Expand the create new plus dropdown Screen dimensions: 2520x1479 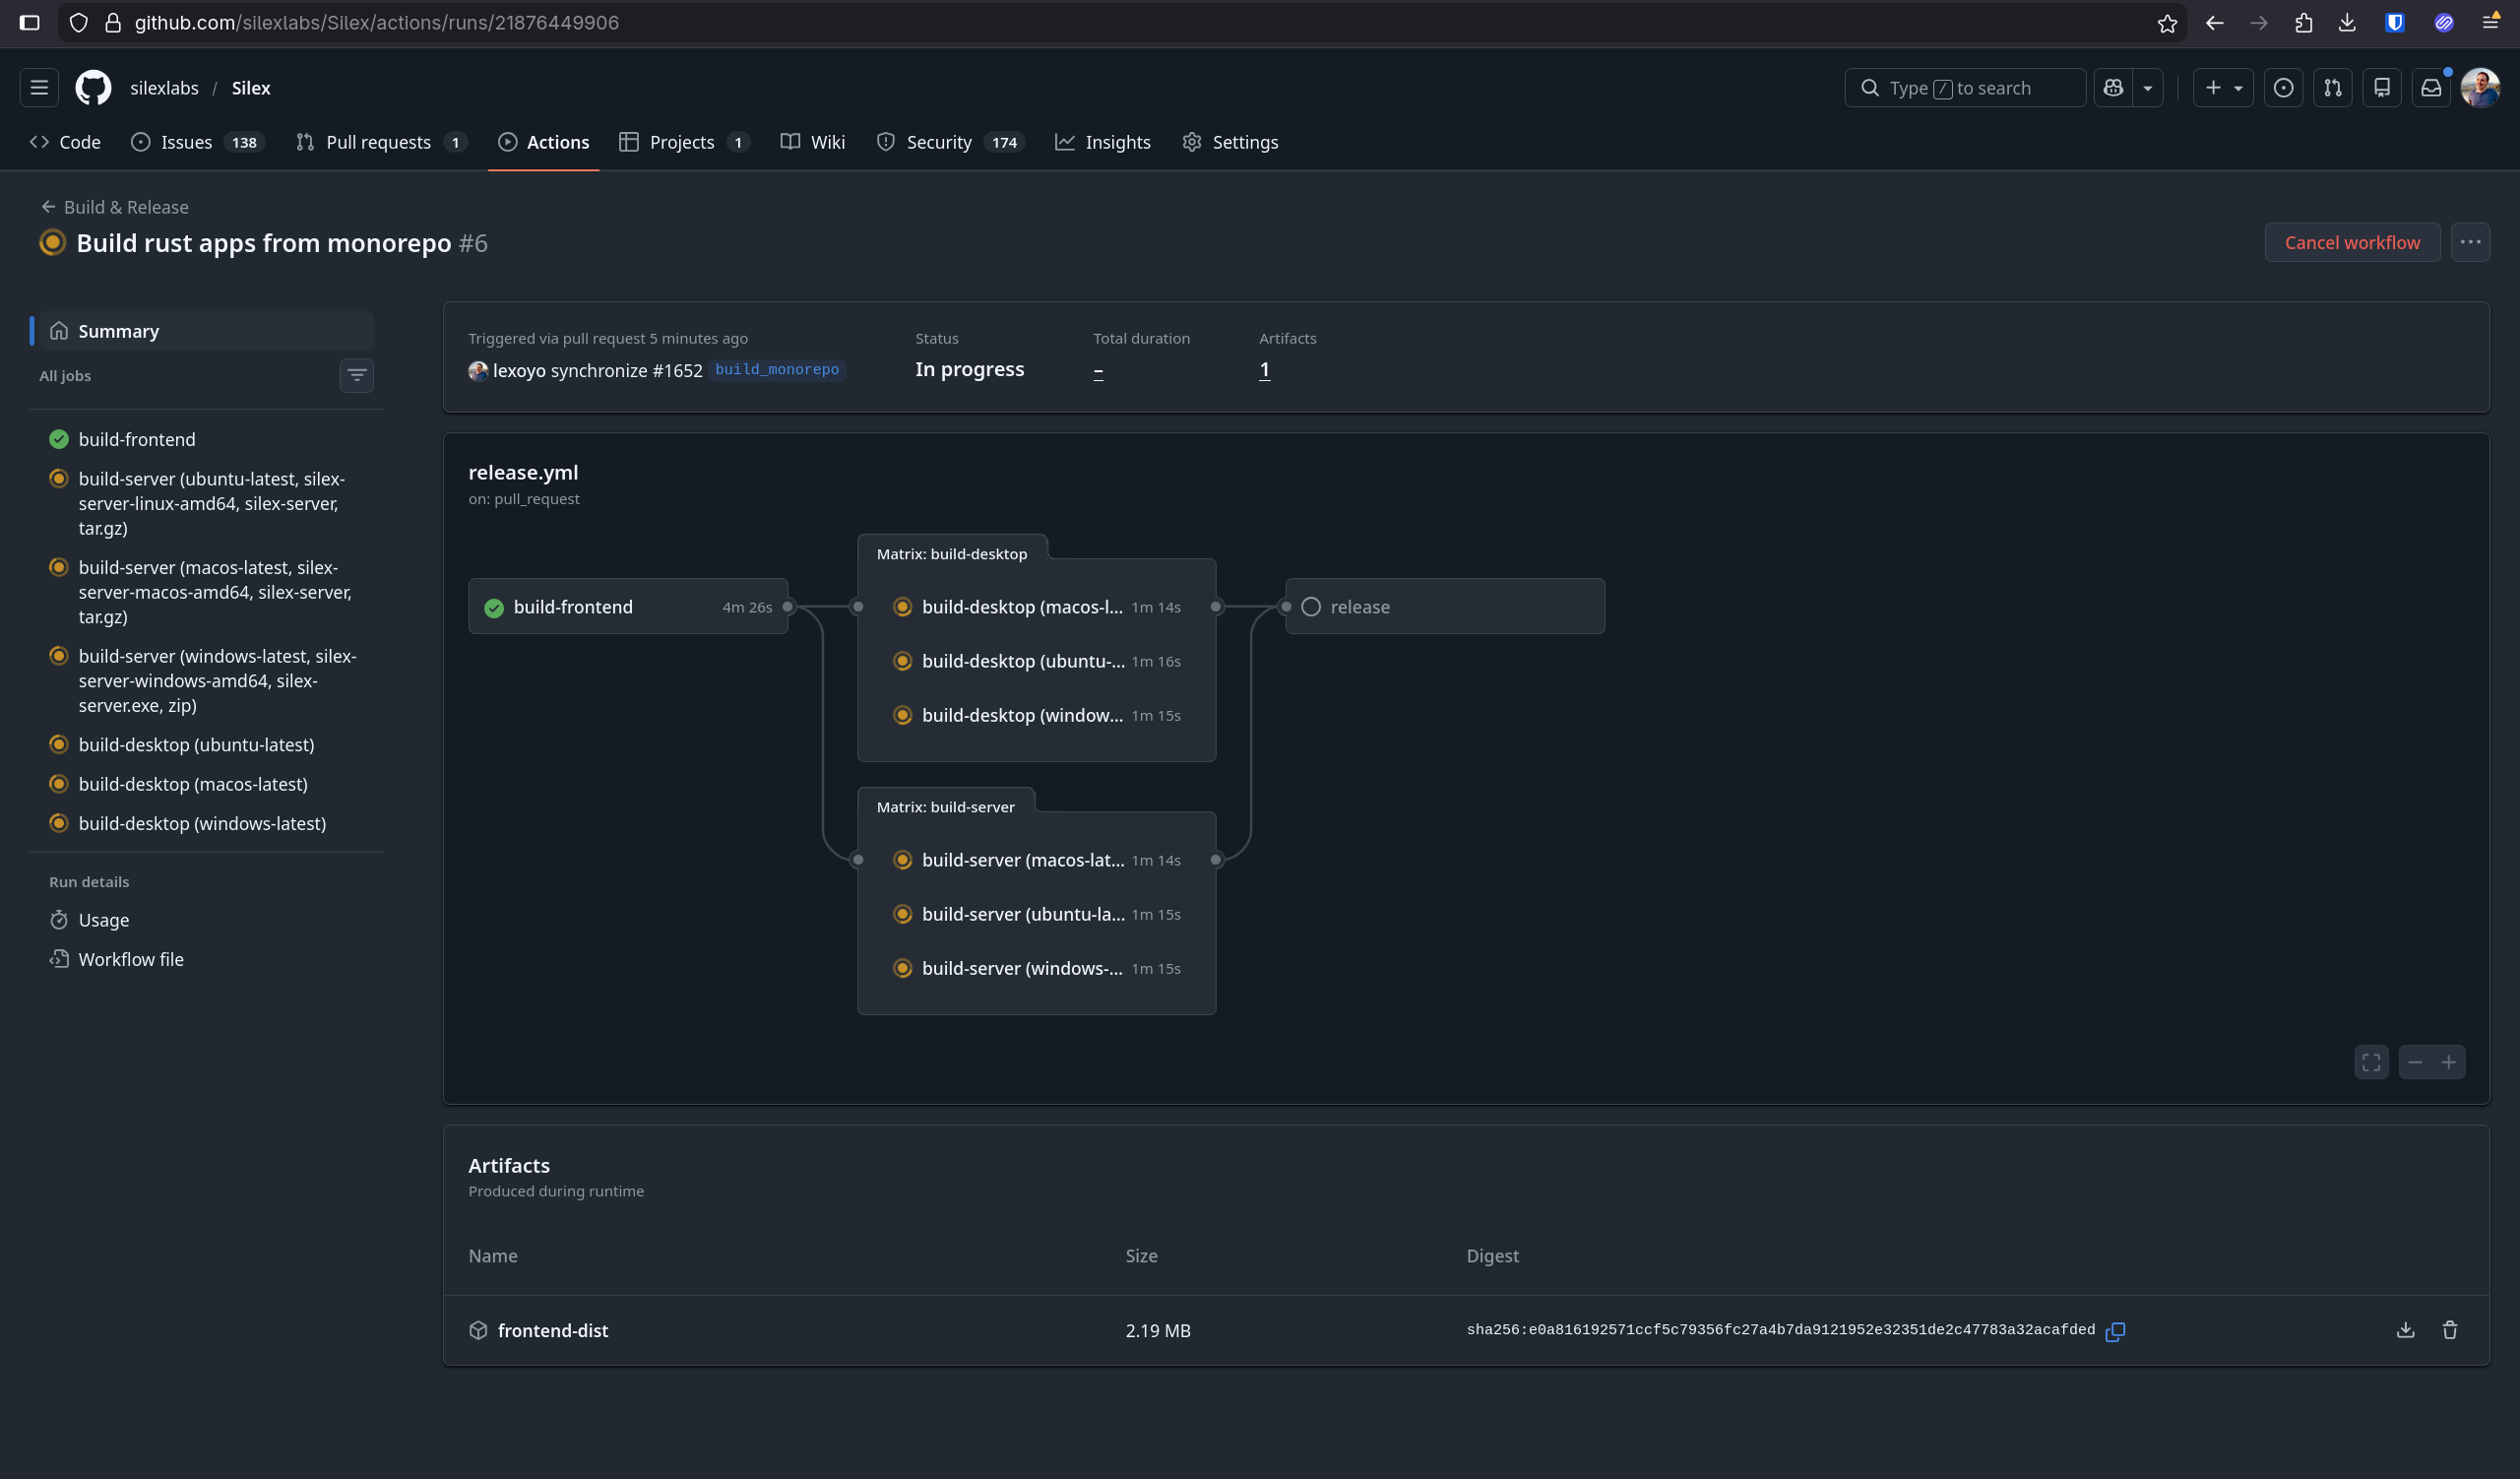pyautogui.click(x=2222, y=88)
